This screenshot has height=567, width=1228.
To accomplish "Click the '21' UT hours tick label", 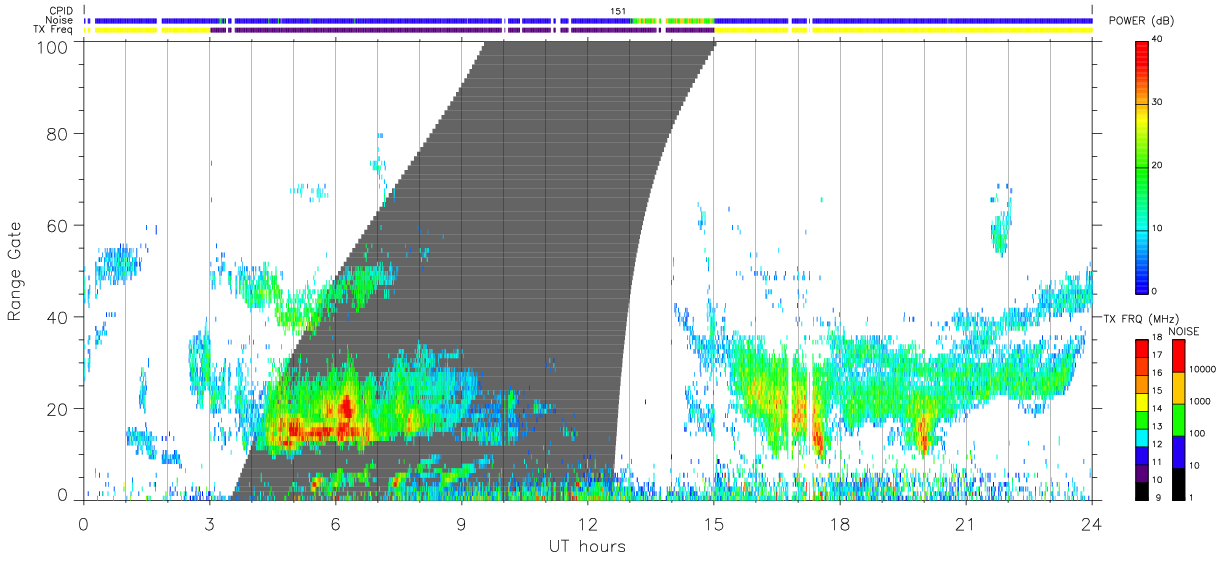I will [966, 522].
